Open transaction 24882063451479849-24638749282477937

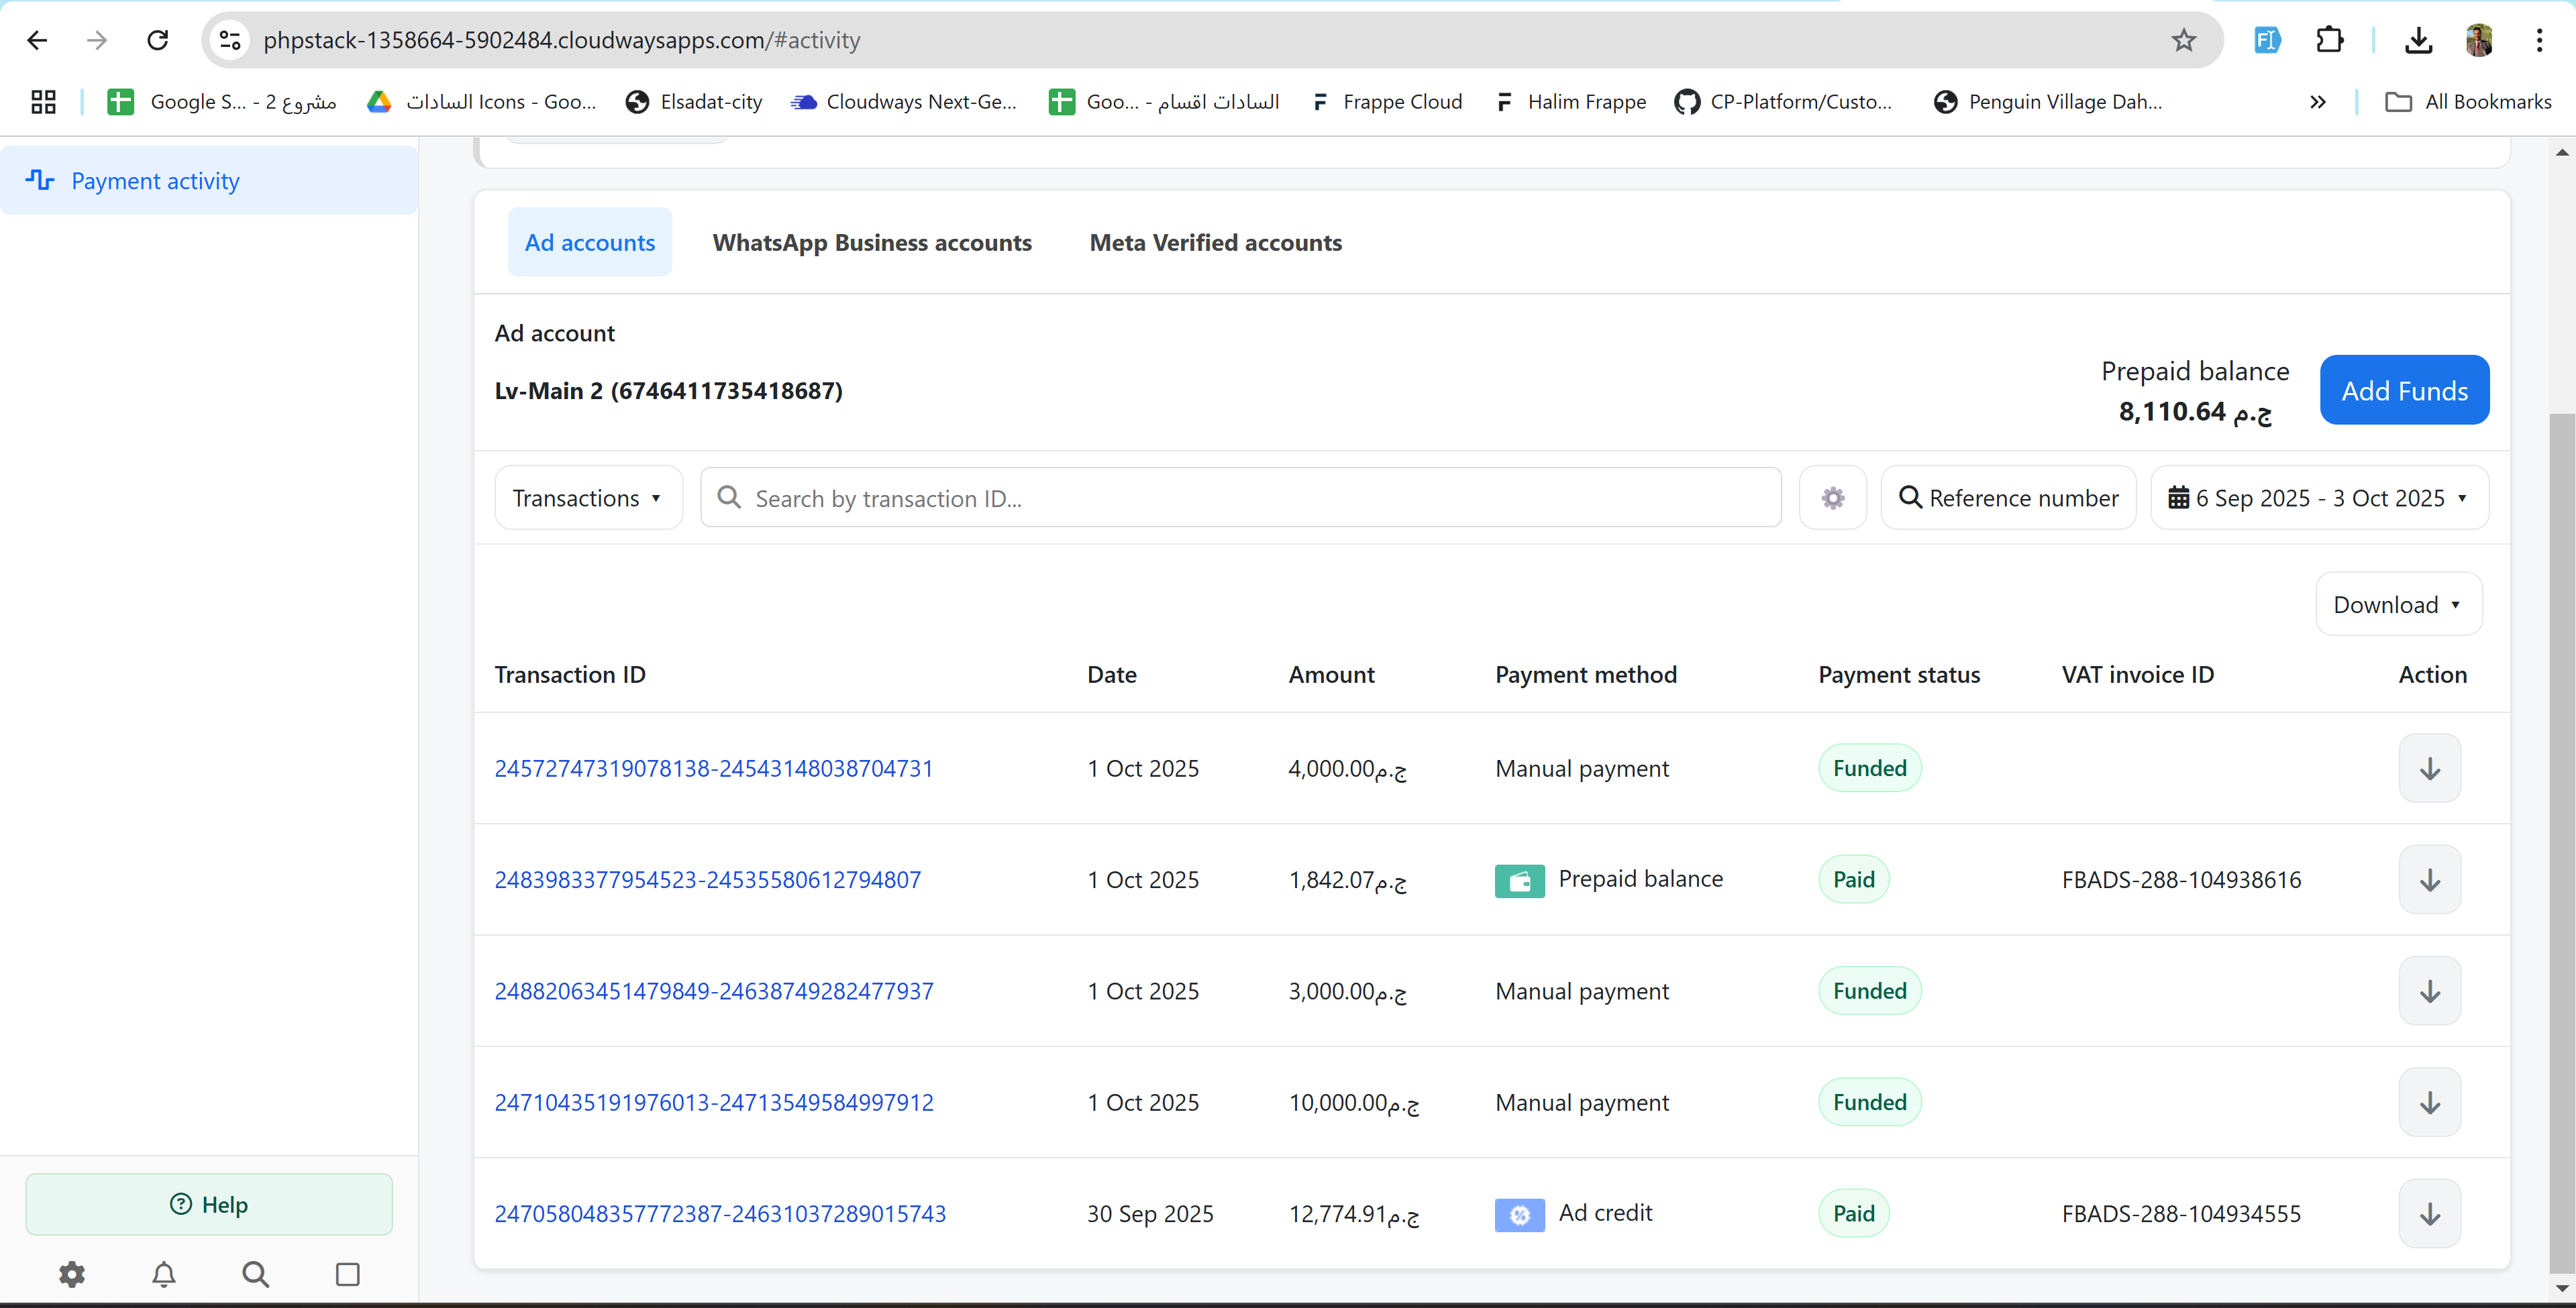tap(714, 991)
